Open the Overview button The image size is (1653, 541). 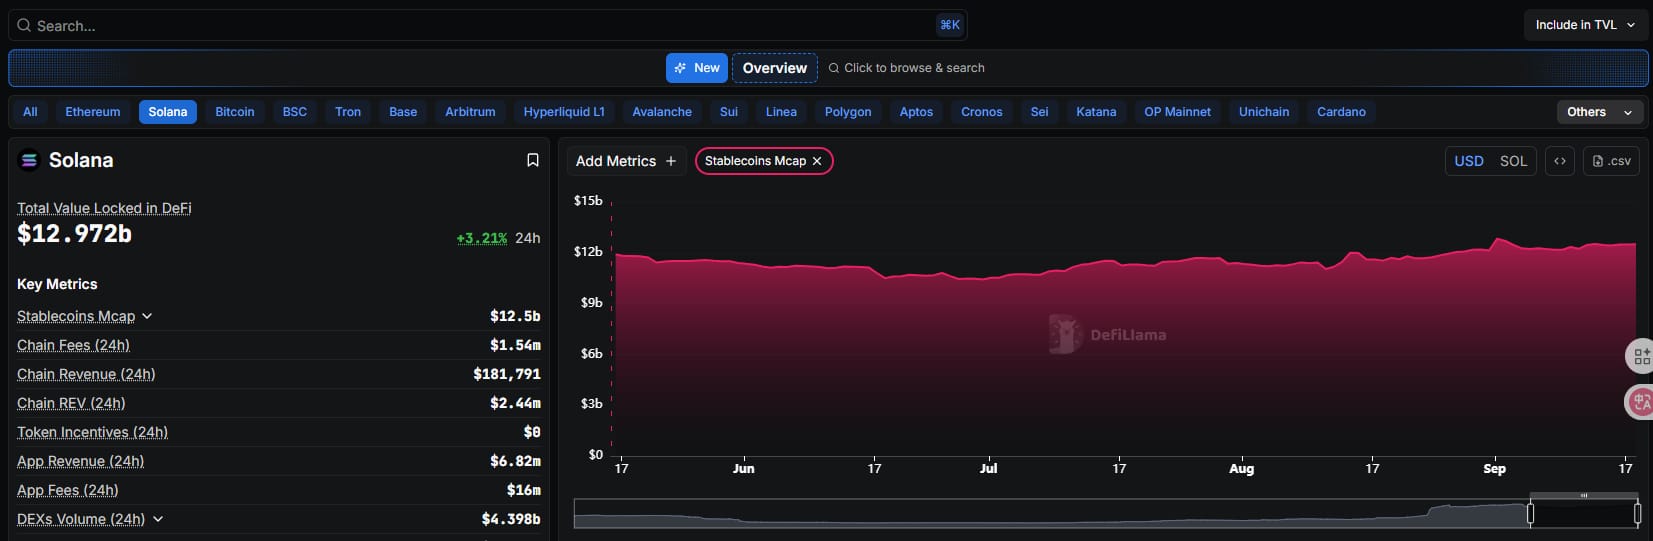point(775,68)
